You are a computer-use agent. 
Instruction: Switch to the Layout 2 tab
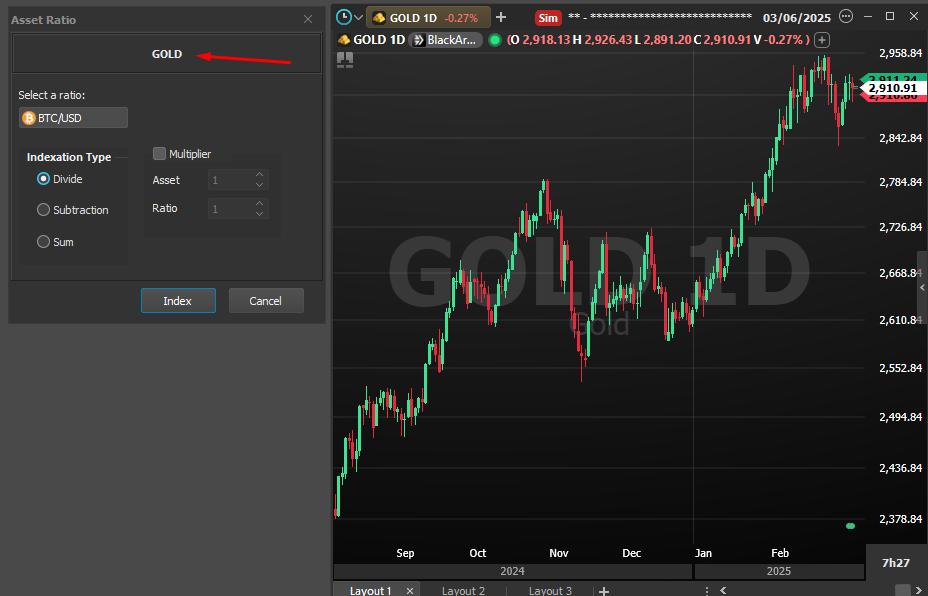463,590
